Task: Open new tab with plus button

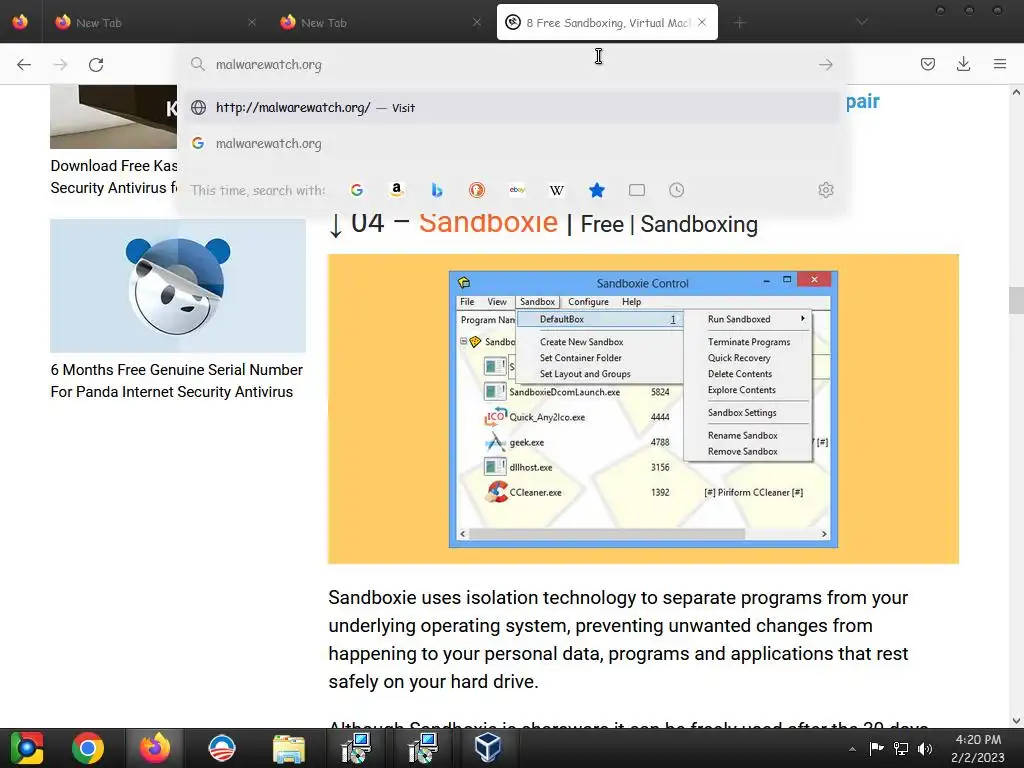Action: point(739,23)
